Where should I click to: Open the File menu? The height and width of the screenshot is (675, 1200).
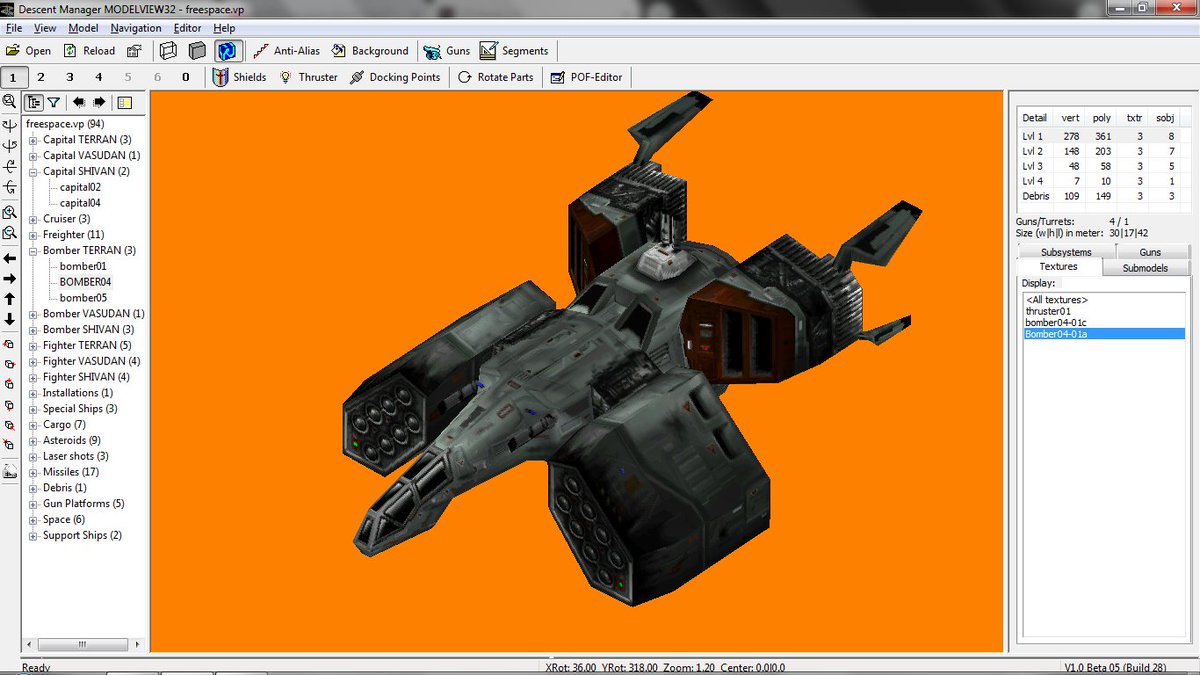[x=14, y=28]
